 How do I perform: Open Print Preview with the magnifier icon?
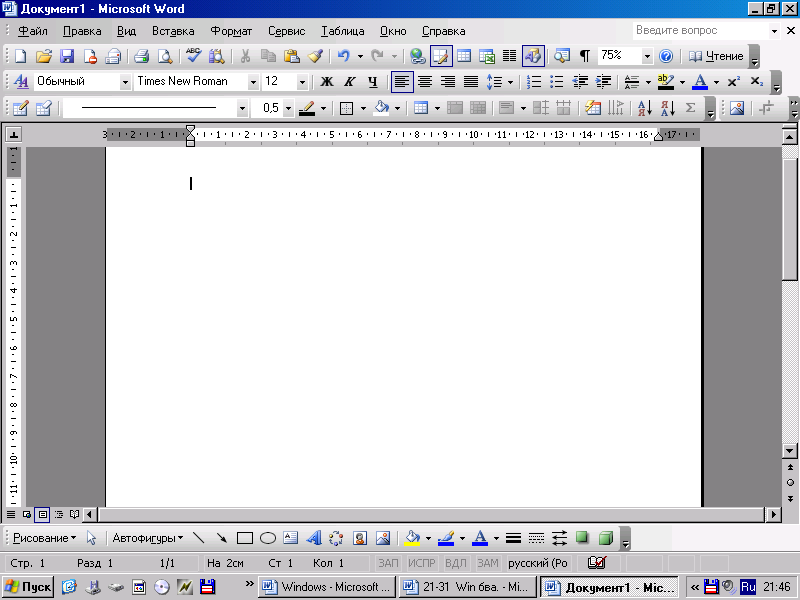[x=164, y=56]
